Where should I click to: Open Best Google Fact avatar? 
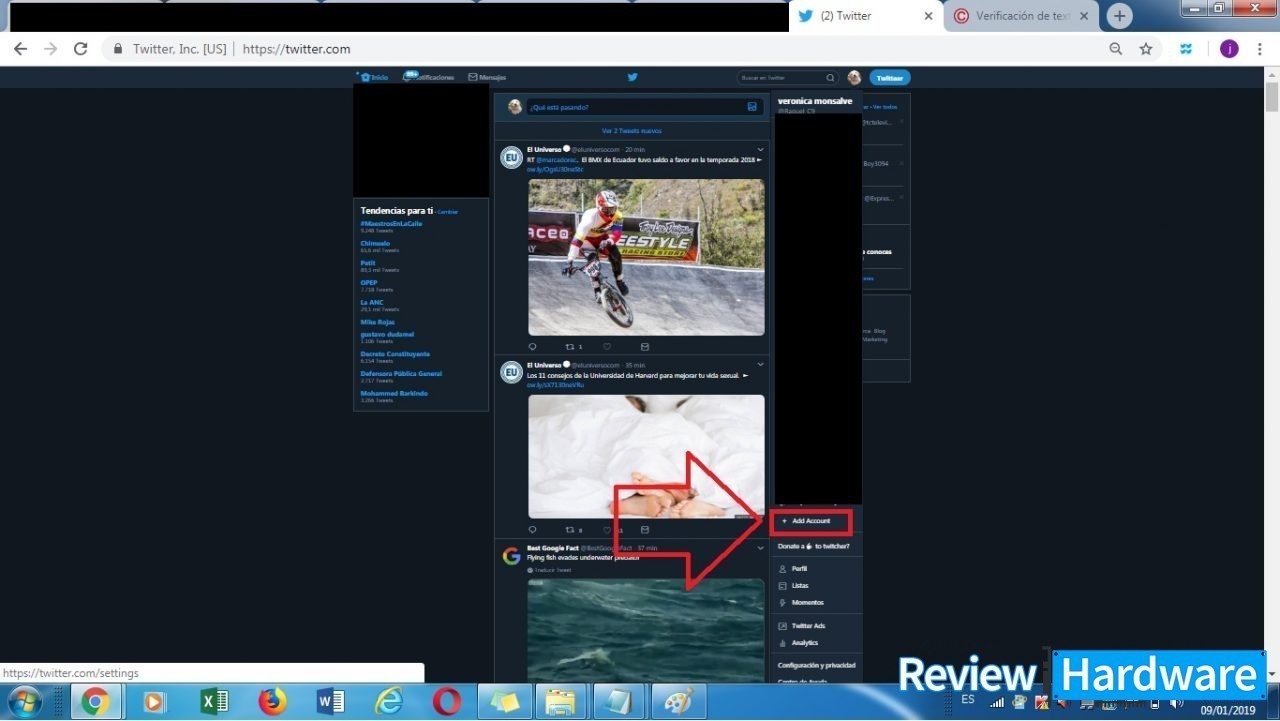coord(512,556)
